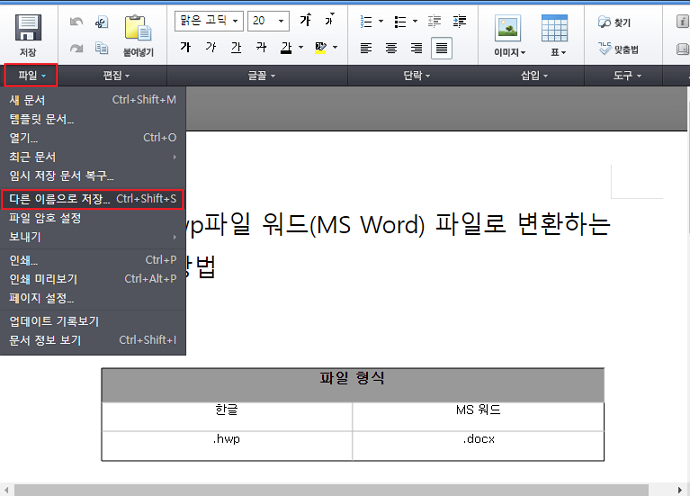Decrease font size with the smaller 가 icon
The image size is (690, 496).
(329, 20)
